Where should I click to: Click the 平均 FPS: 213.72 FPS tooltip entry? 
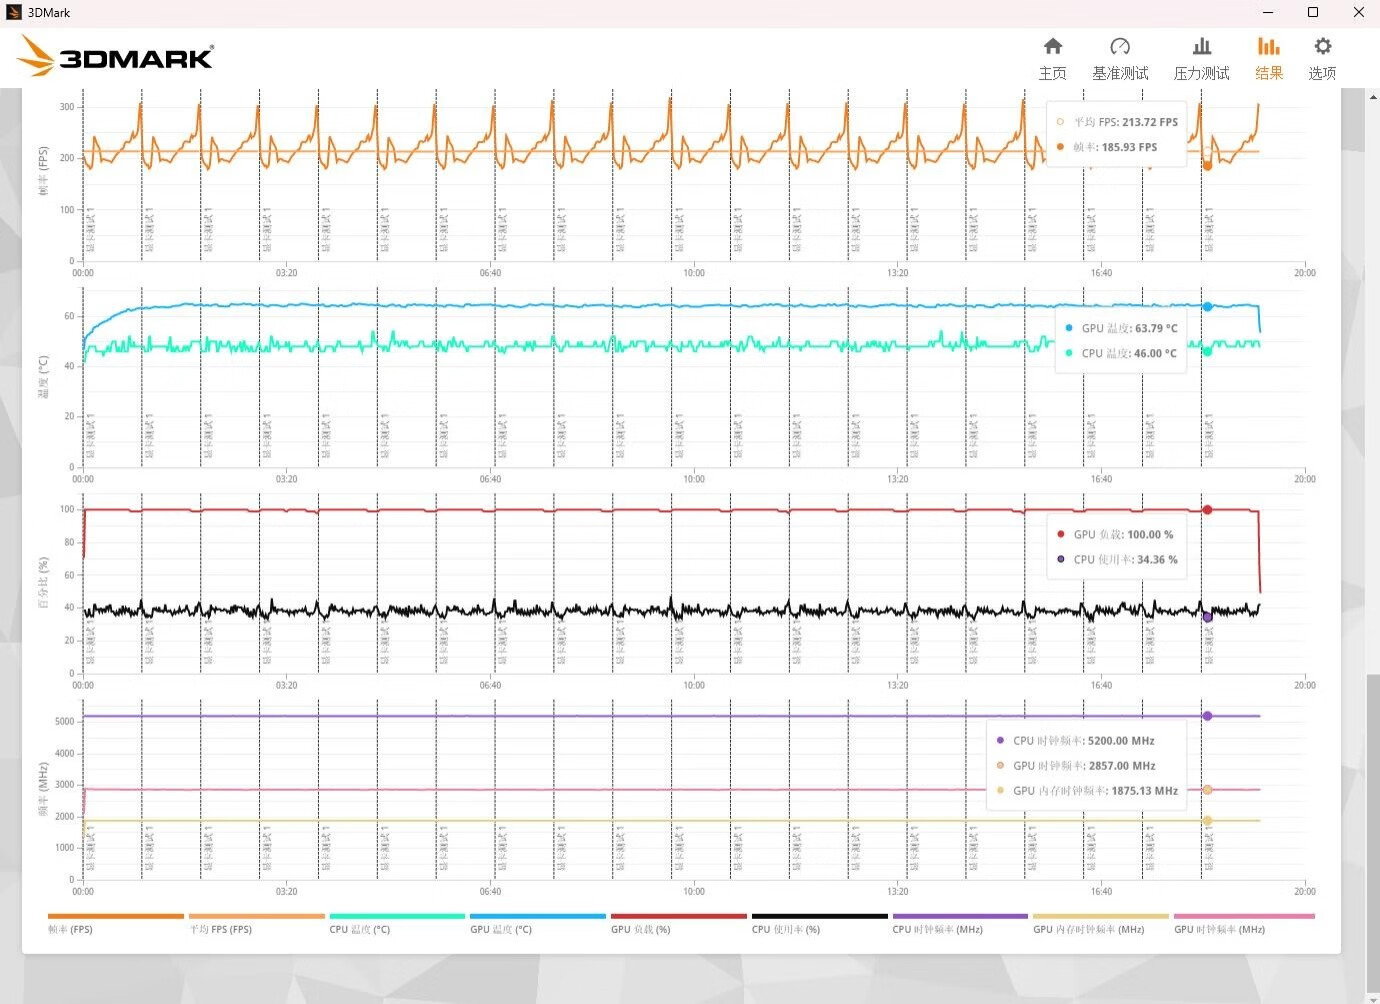pos(1117,122)
